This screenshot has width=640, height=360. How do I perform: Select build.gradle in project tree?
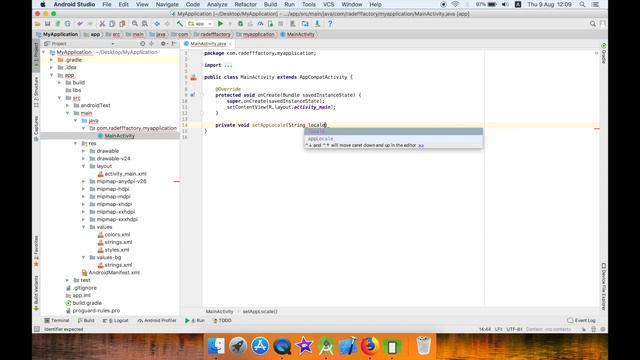coord(87,303)
